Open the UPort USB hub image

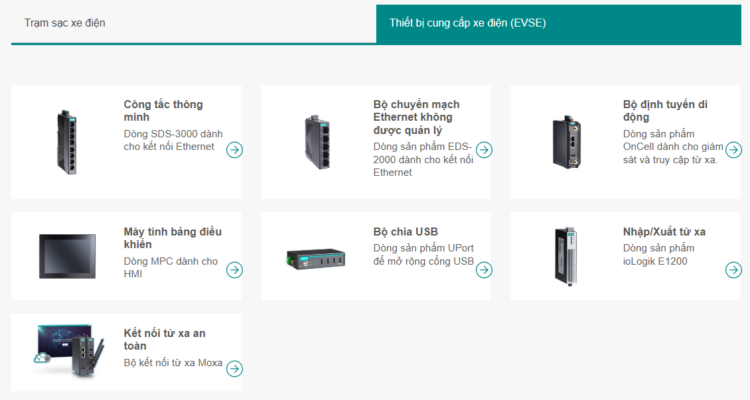click(316, 259)
